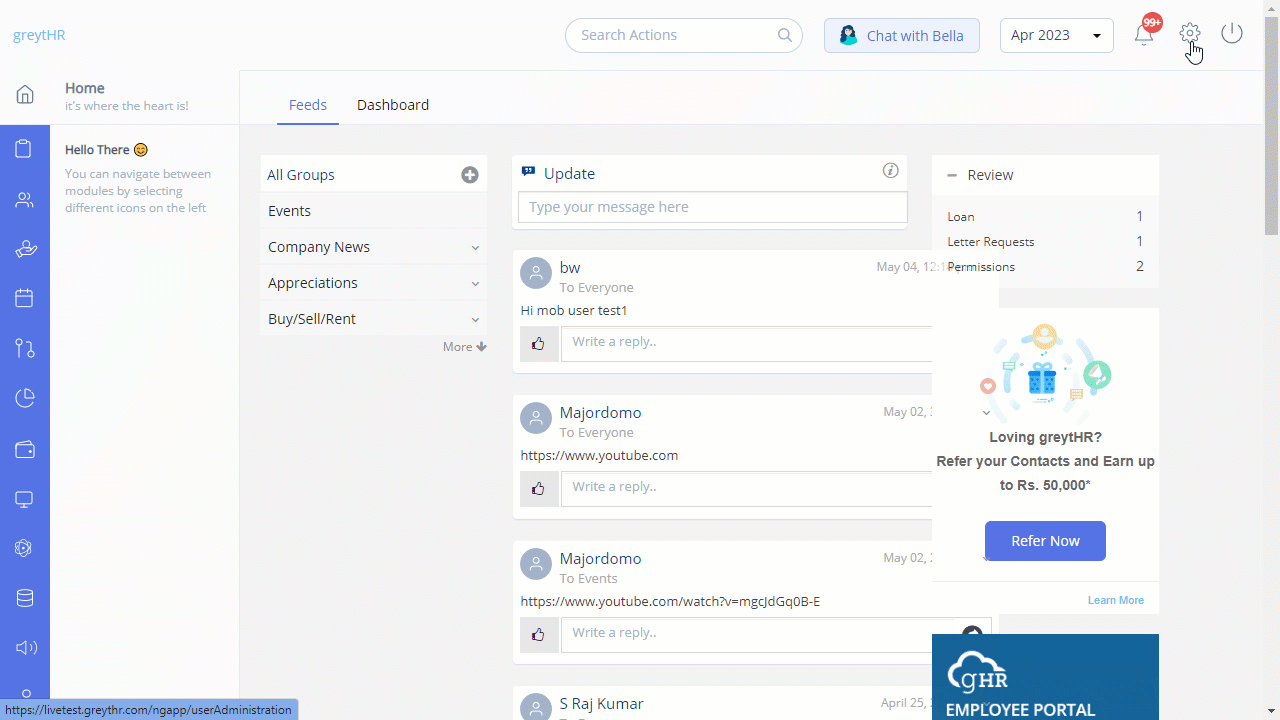Select All Groups in the list
The image size is (1280, 720).
click(x=301, y=175)
